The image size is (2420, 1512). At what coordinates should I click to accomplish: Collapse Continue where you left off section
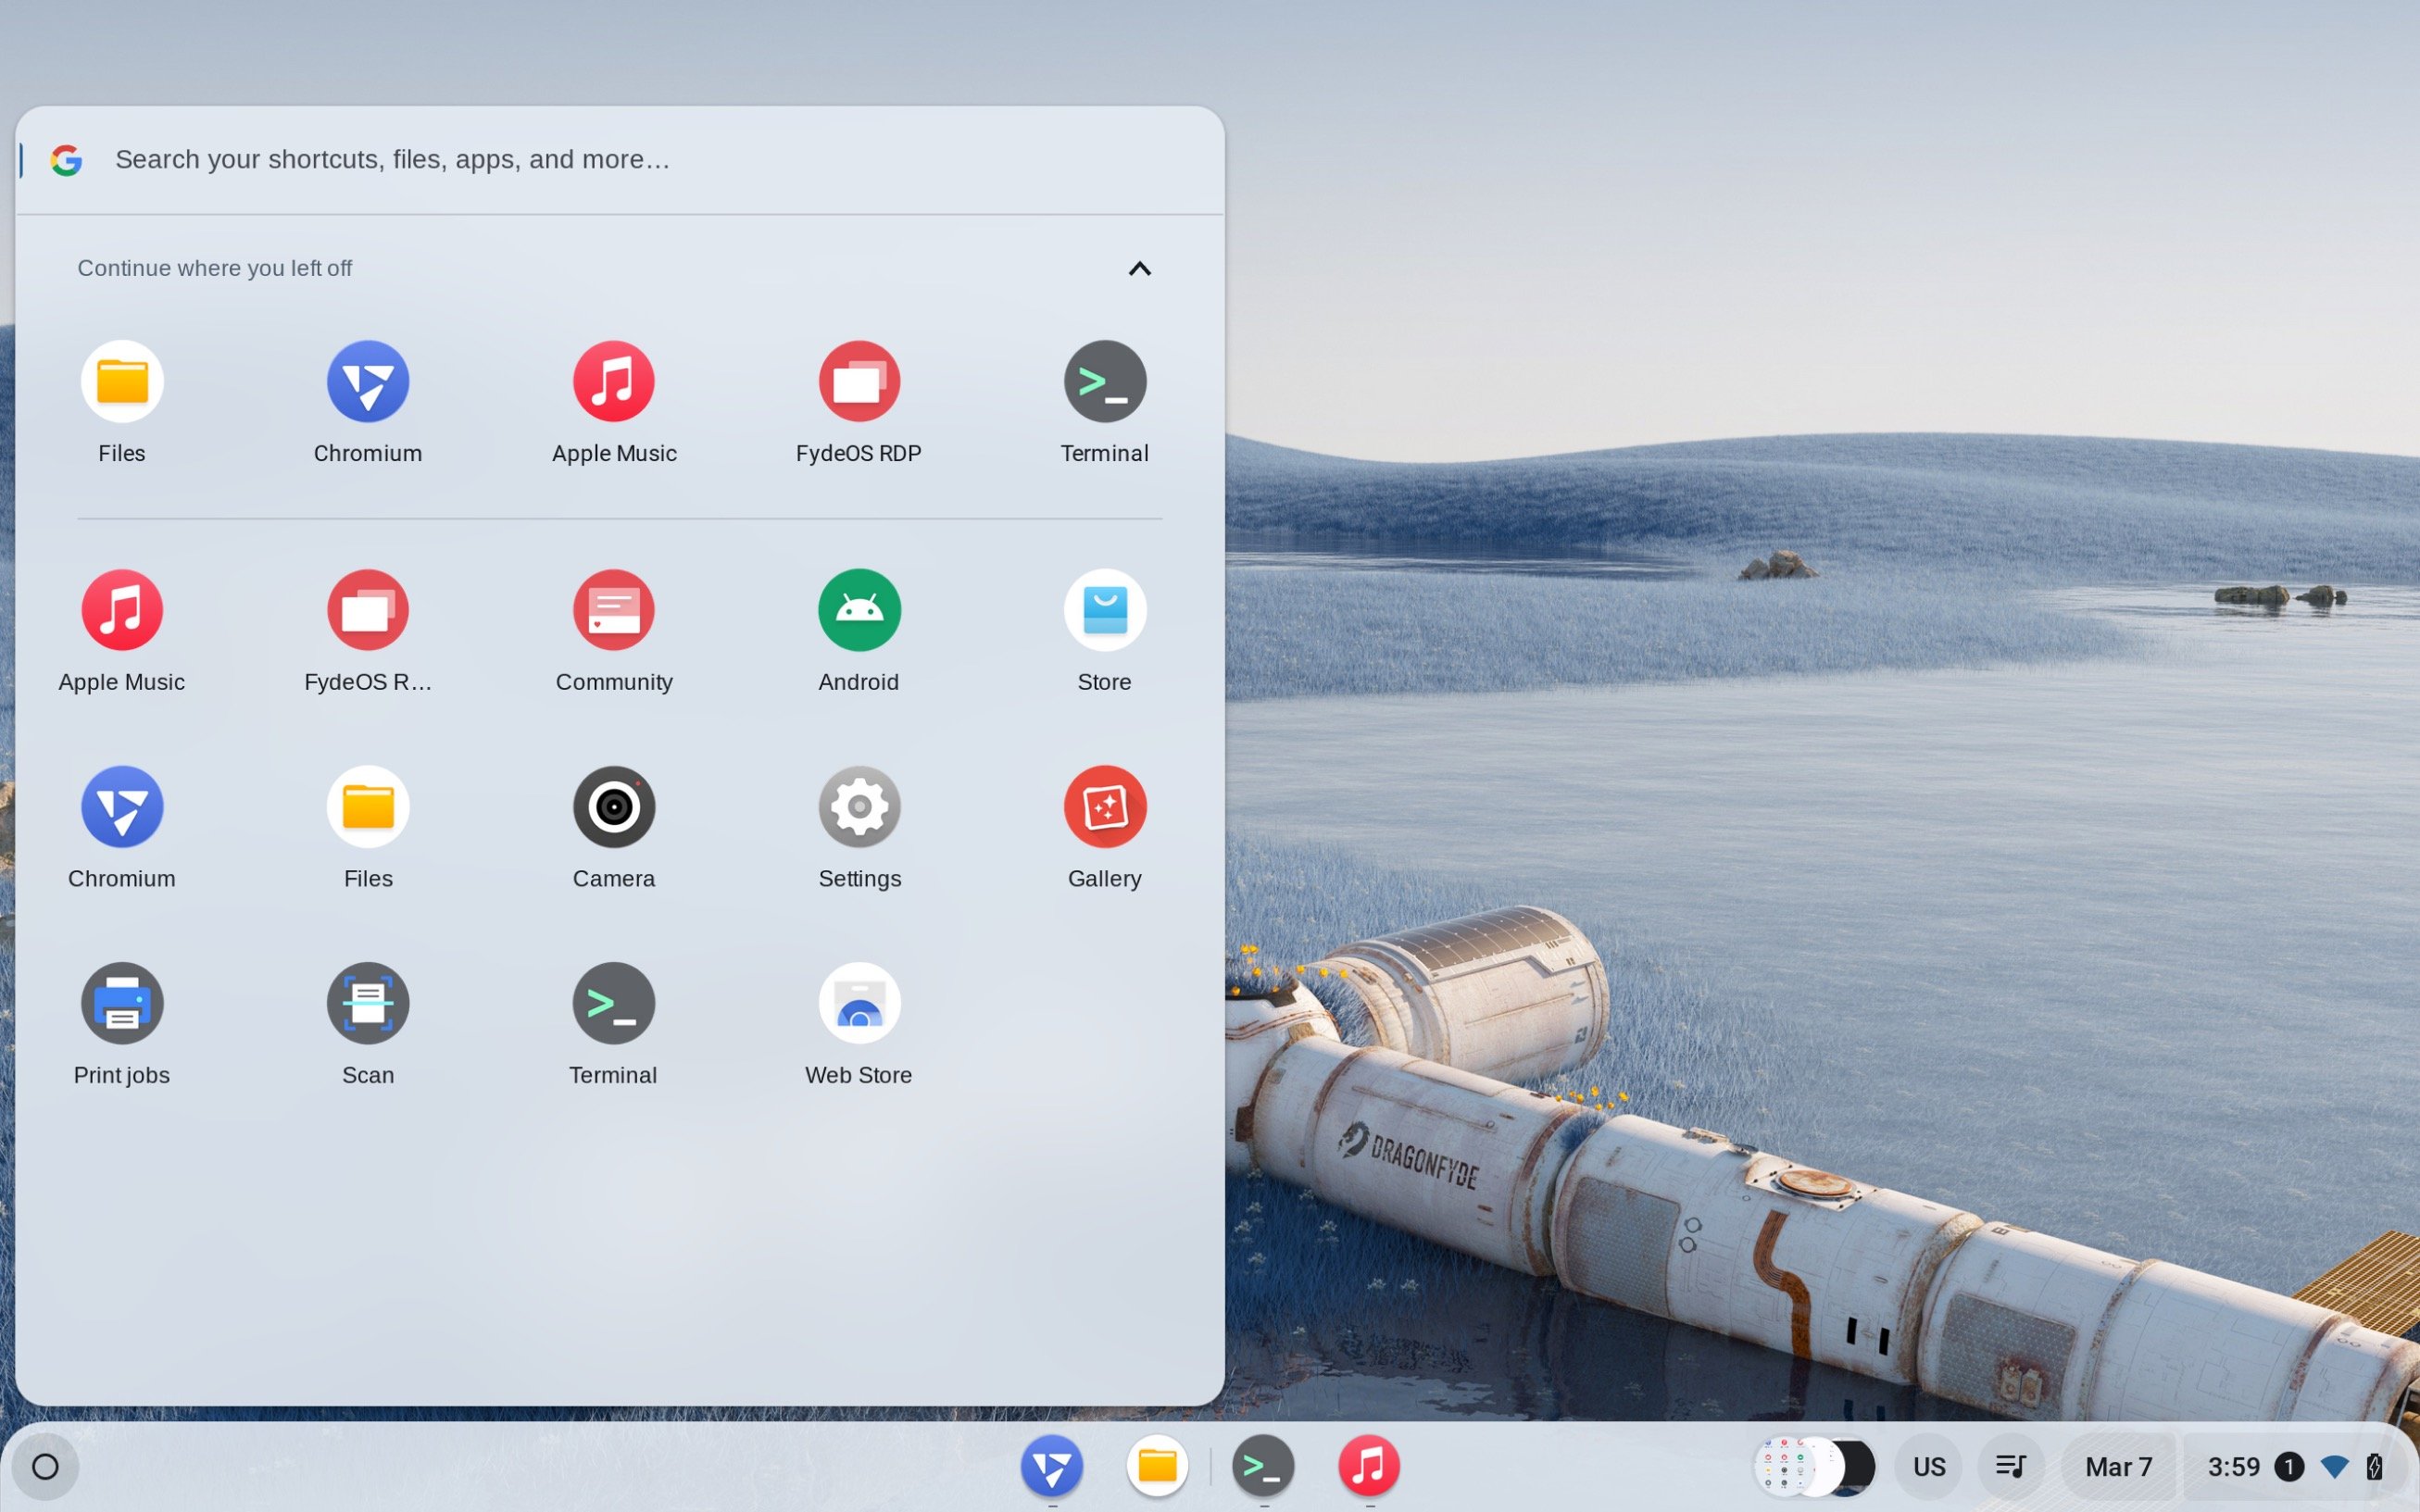1139,269
